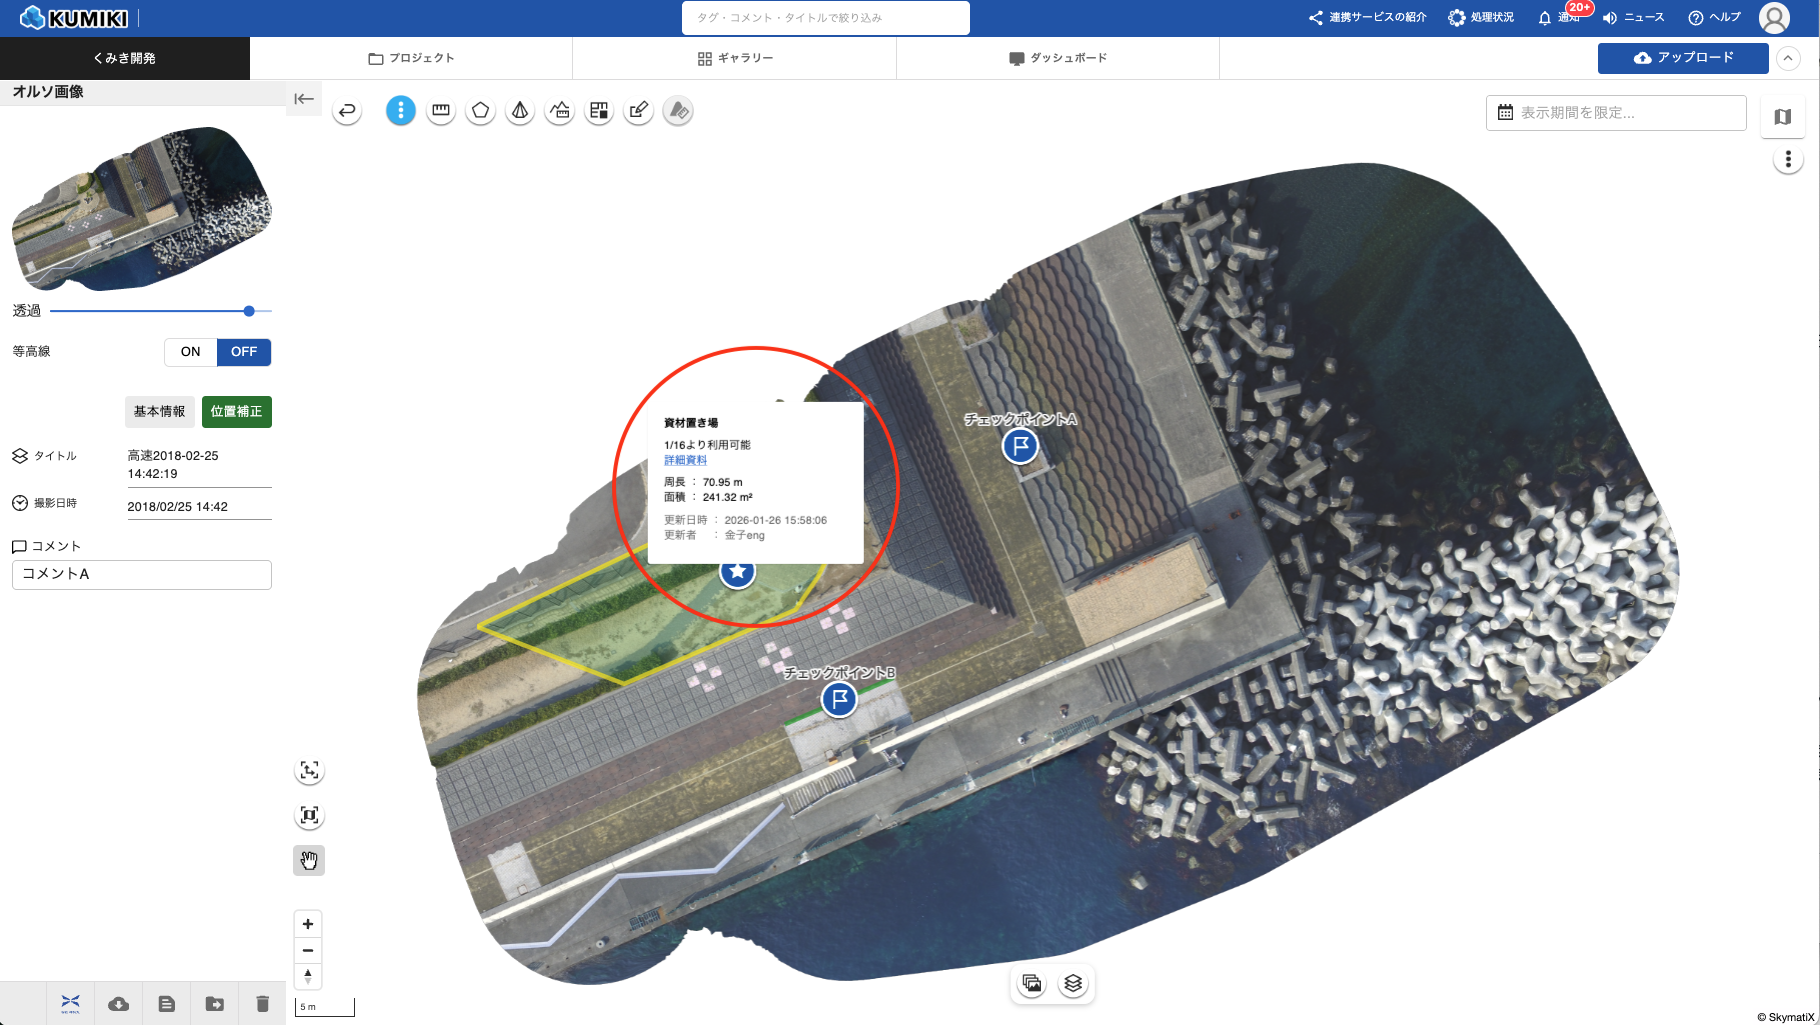Collapse the header with chevron button
Screen dimensions: 1820x1025
1788,59
